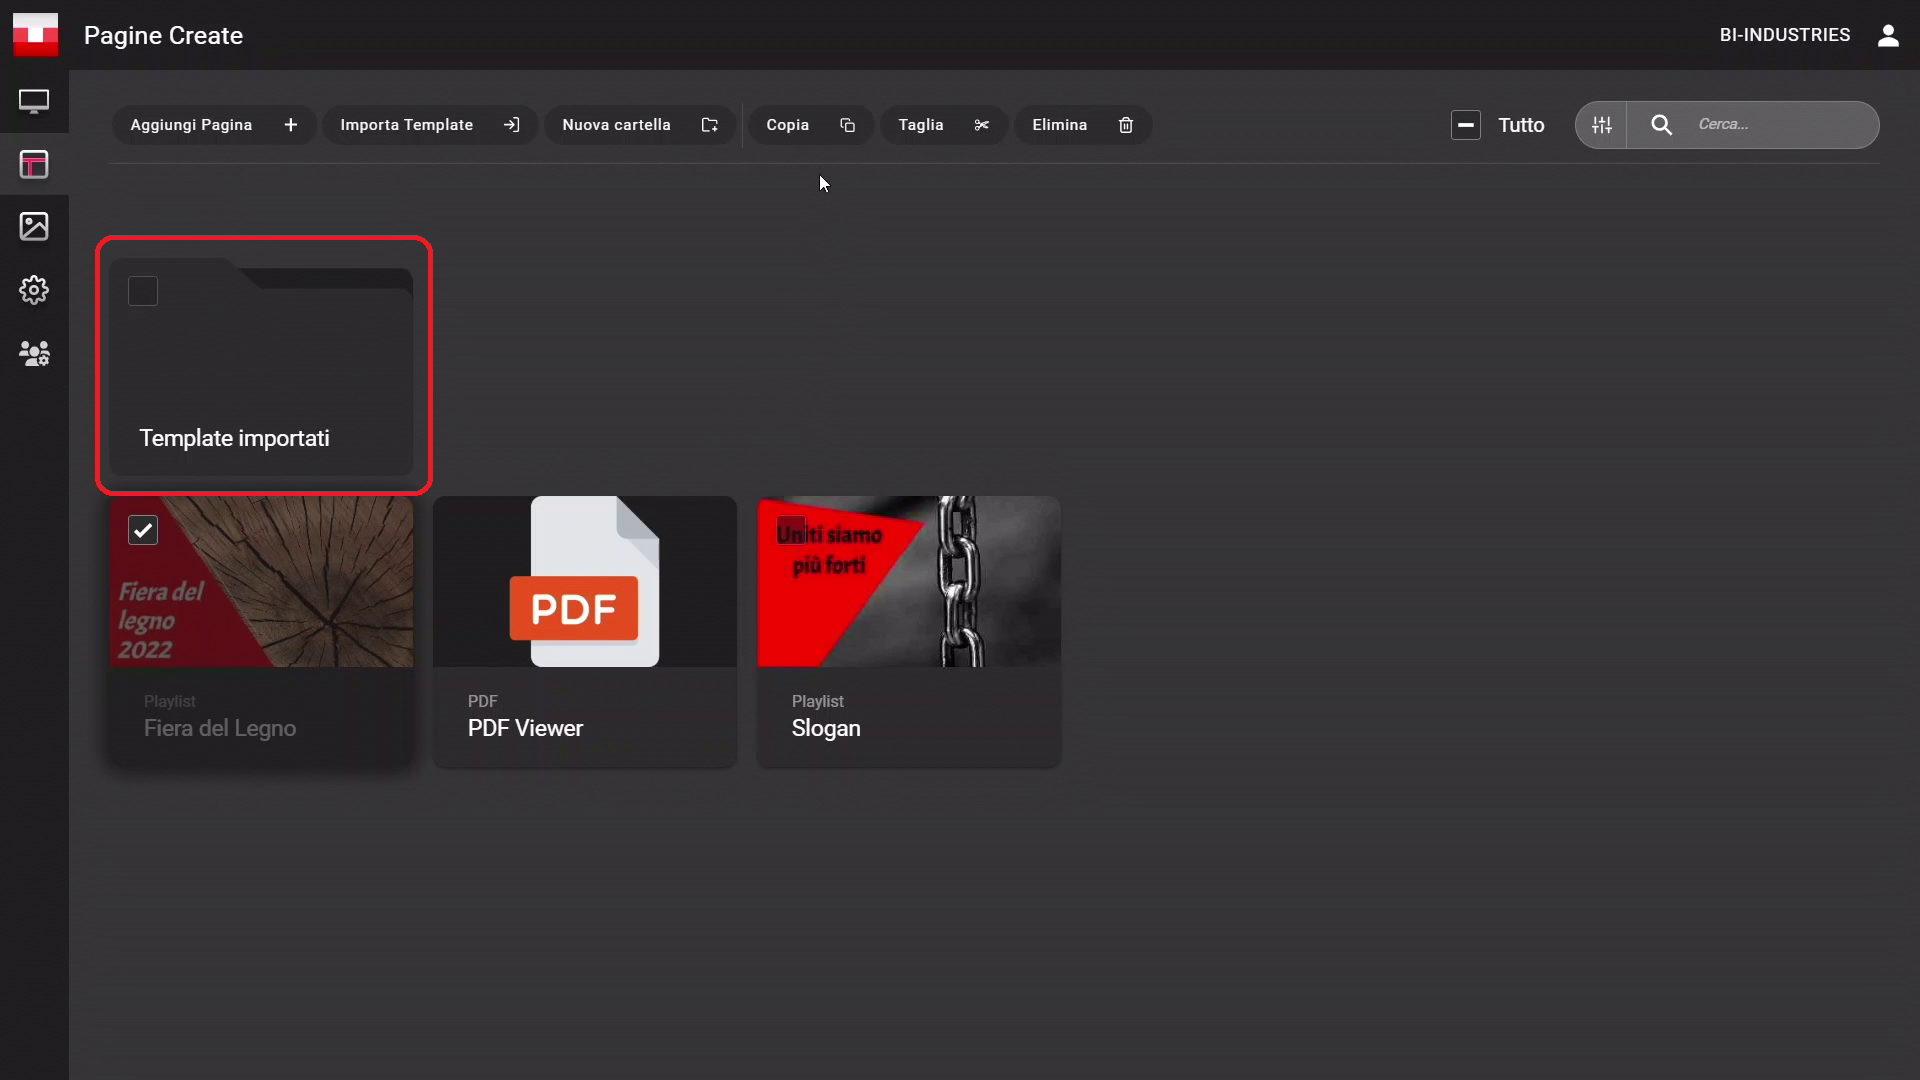Open the user management sidebar icon
This screenshot has width=1920, height=1080.
coord(34,353)
